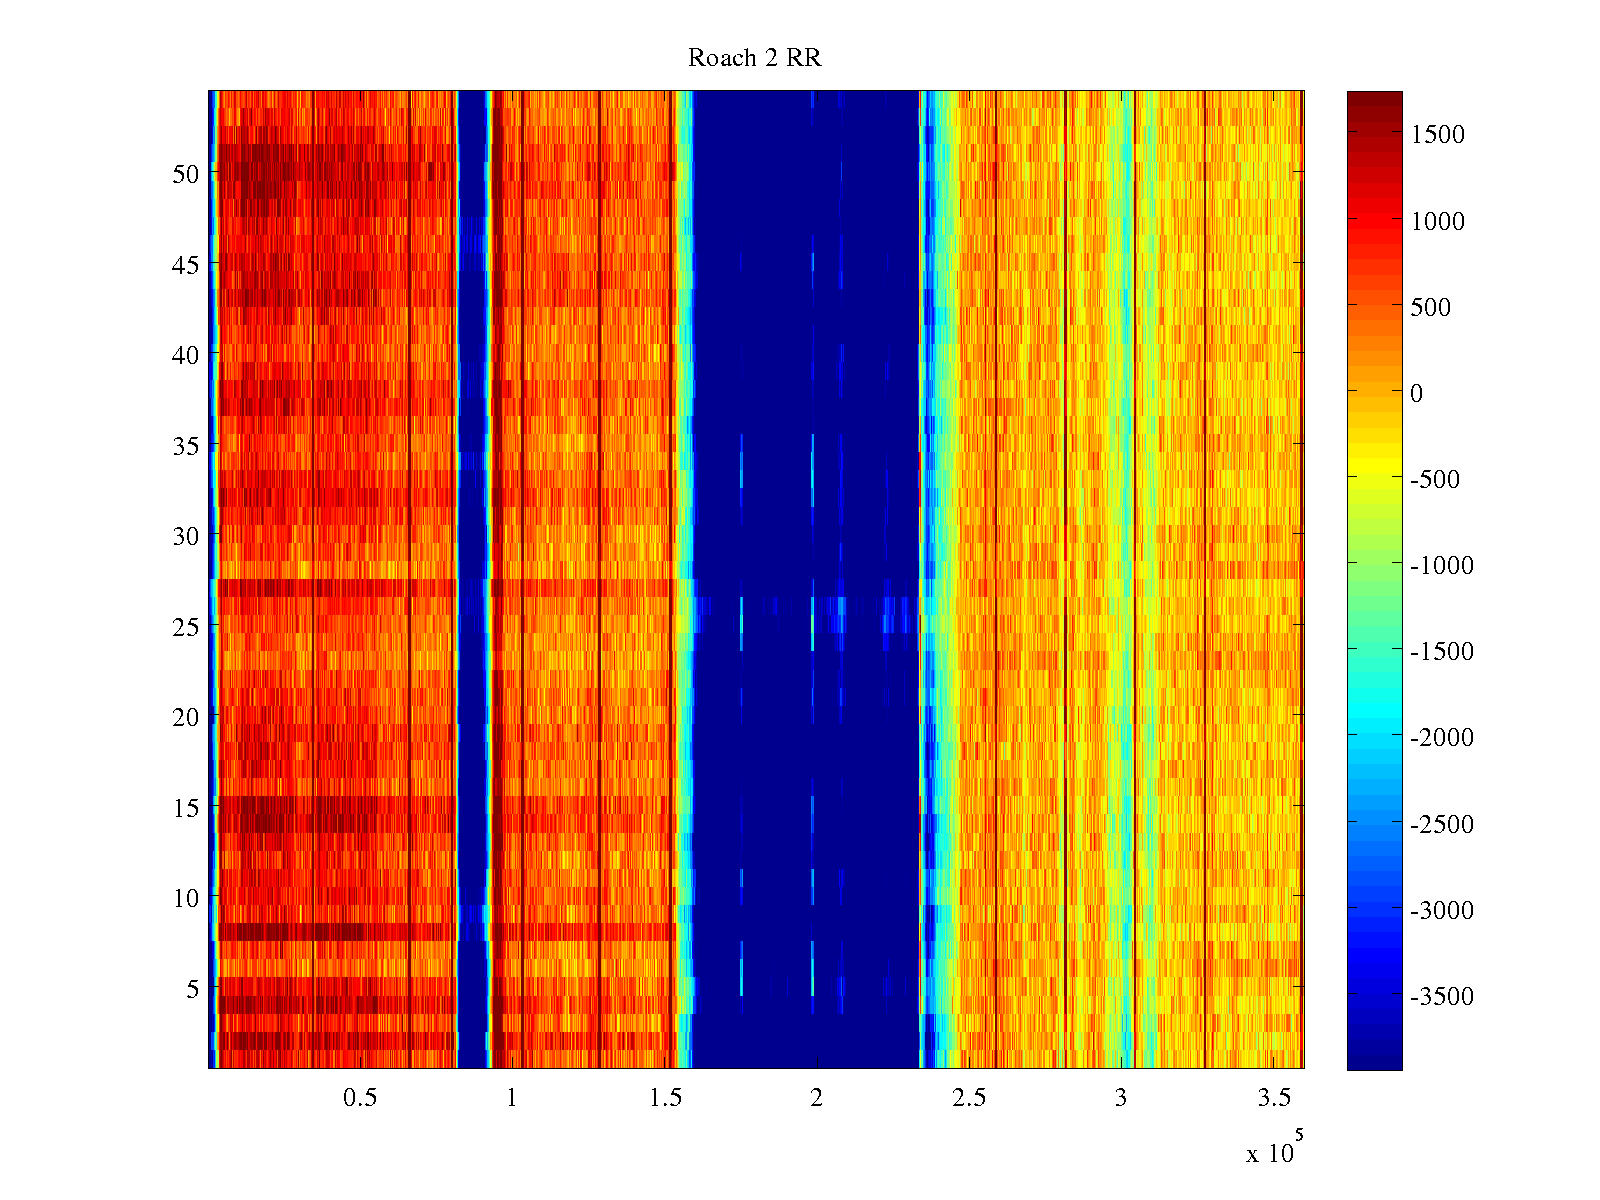Click the x-axis tick label 1.5

tap(665, 1098)
